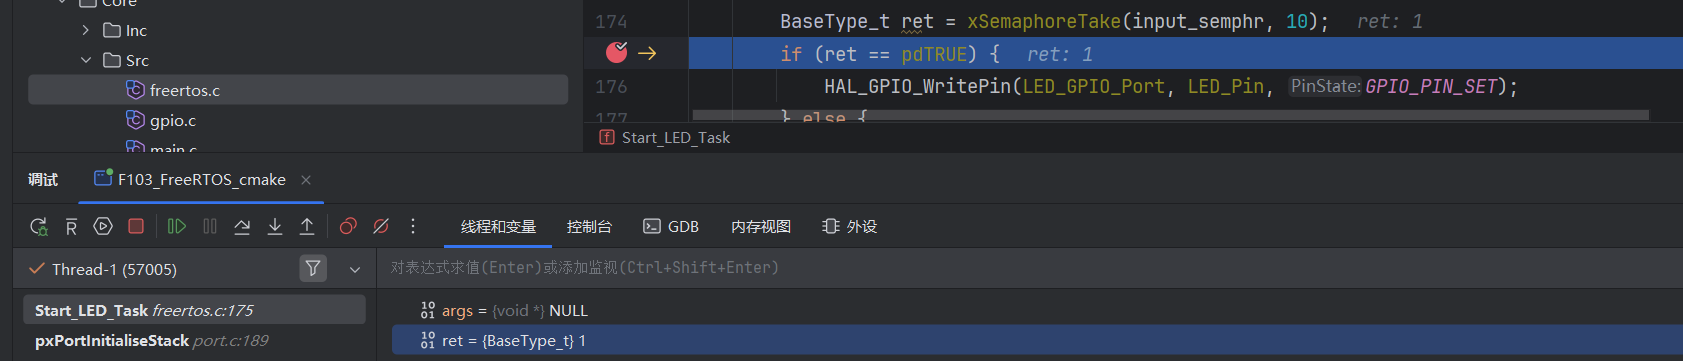Click the Pause program icon
This screenshot has width=1683, height=361.
[x=210, y=227]
